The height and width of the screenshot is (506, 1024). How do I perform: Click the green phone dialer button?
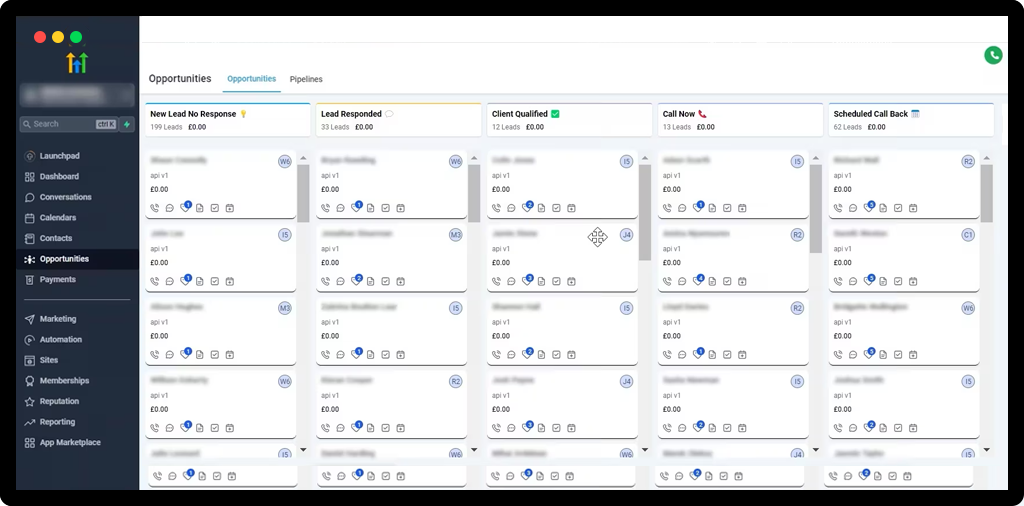click(x=993, y=56)
